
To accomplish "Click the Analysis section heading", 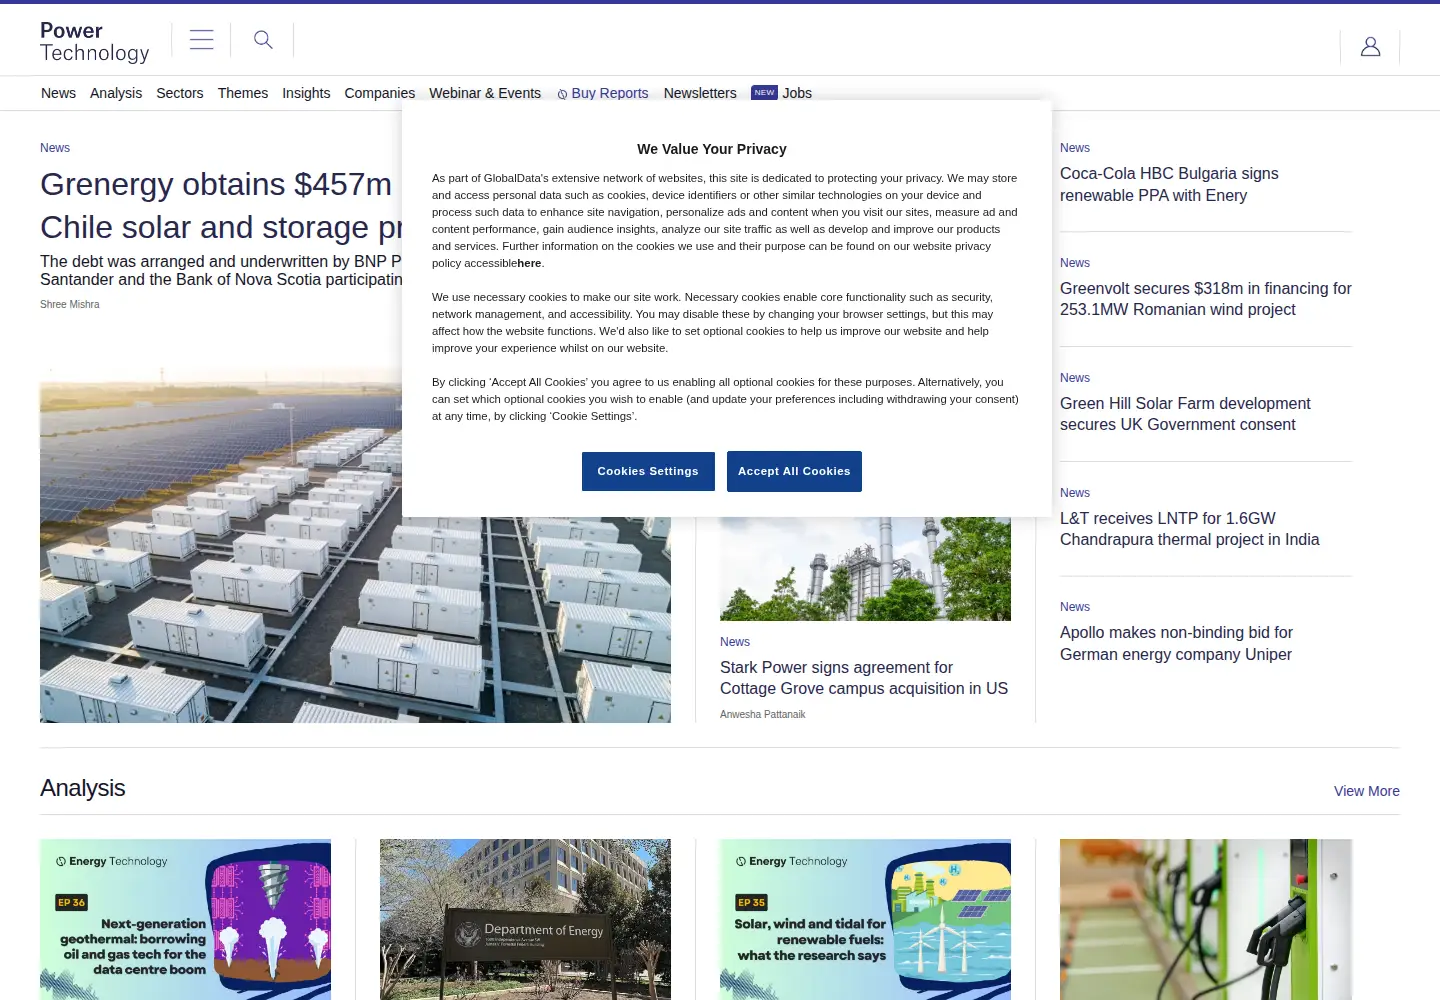I will tap(83, 788).
